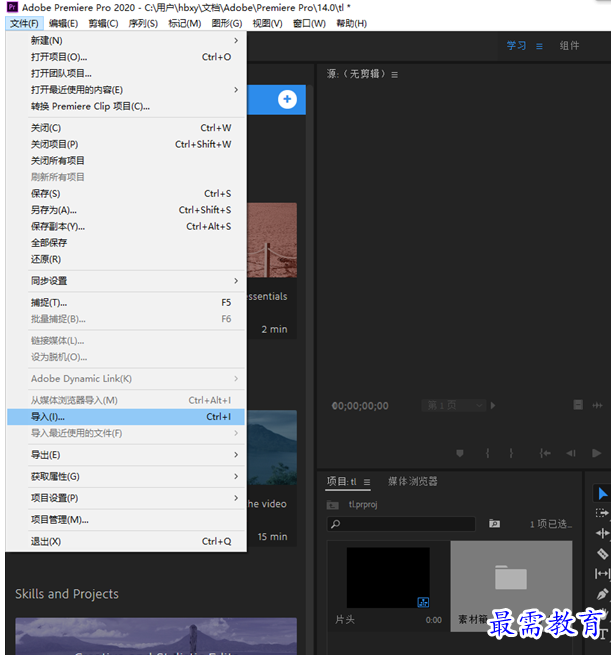This screenshot has width=611, height=655.
Task: Choose 保存(S) menu item
Action: click(x=126, y=193)
